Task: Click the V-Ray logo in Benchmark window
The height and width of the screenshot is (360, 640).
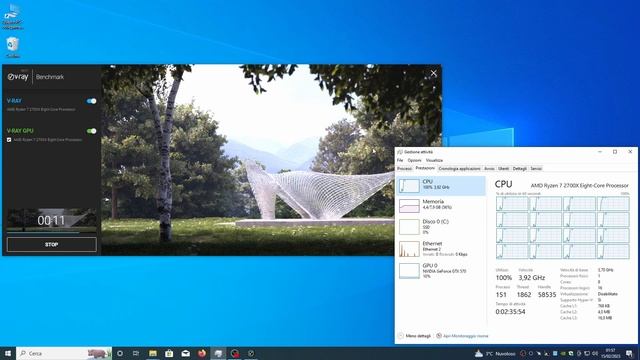Action: pyautogui.click(x=18, y=76)
